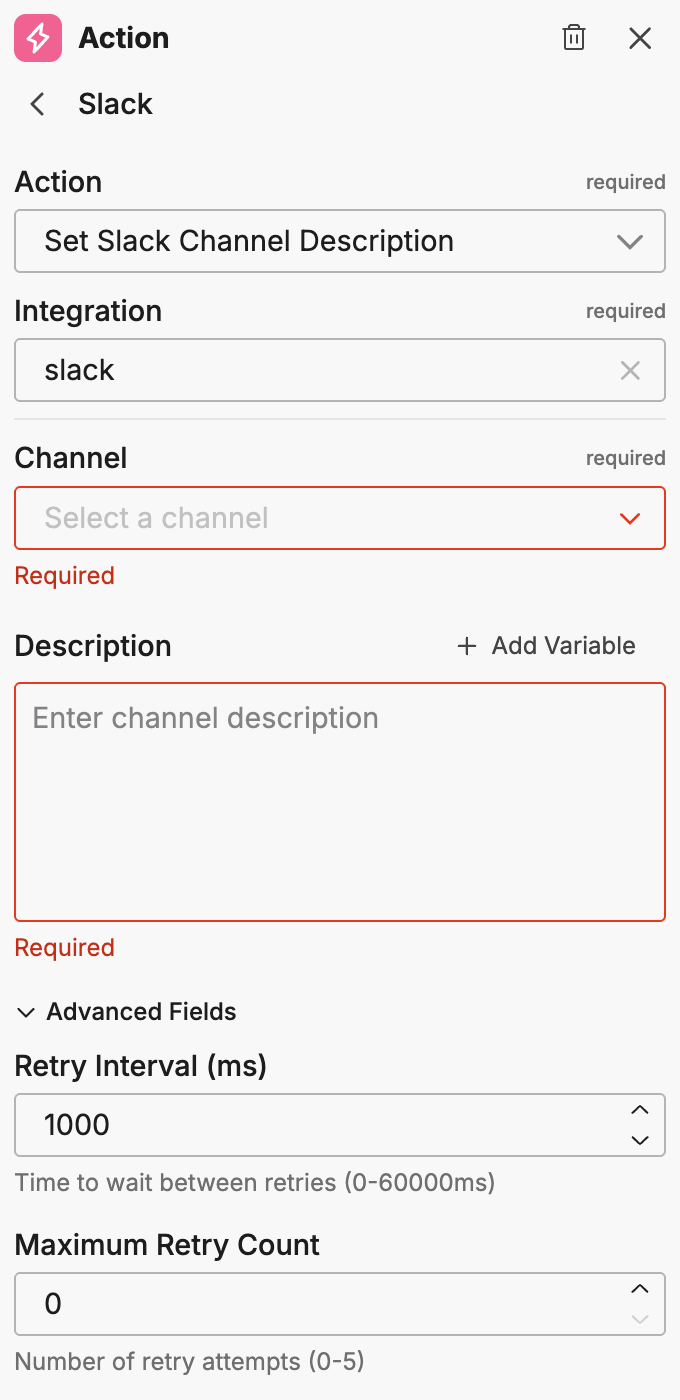Clear the slack integration with X icon
The width and height of the screenshot is (680, 1400).
click(630, 371)
